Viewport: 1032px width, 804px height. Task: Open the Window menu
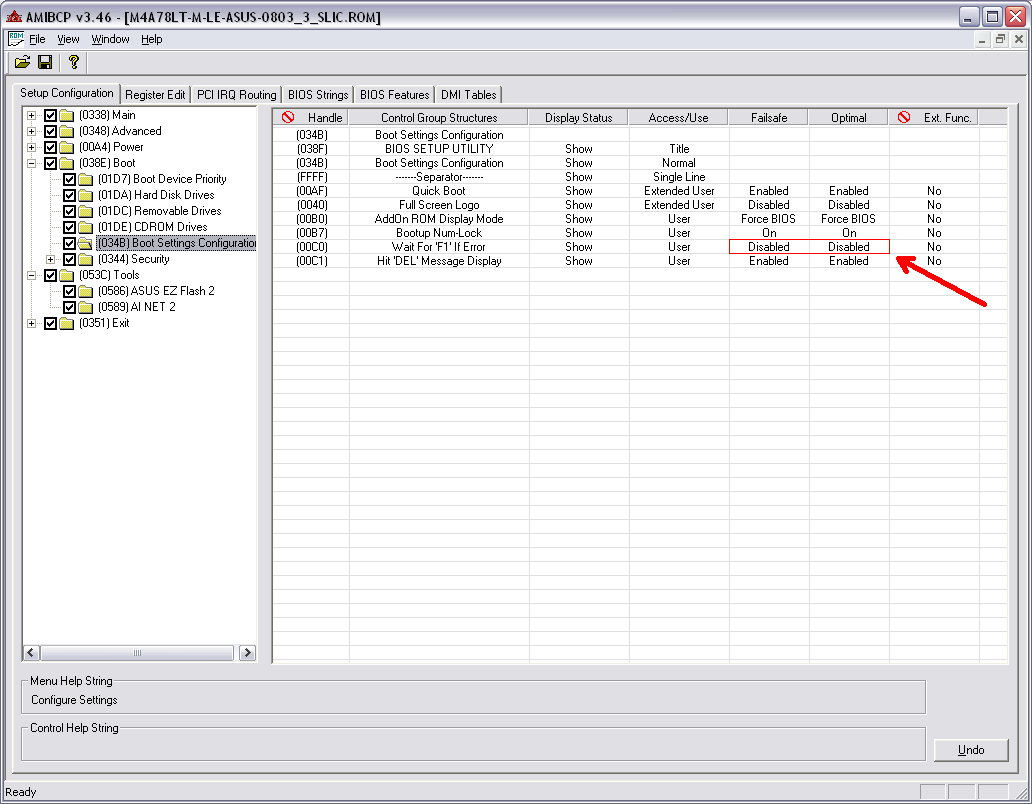click(111, 39)
